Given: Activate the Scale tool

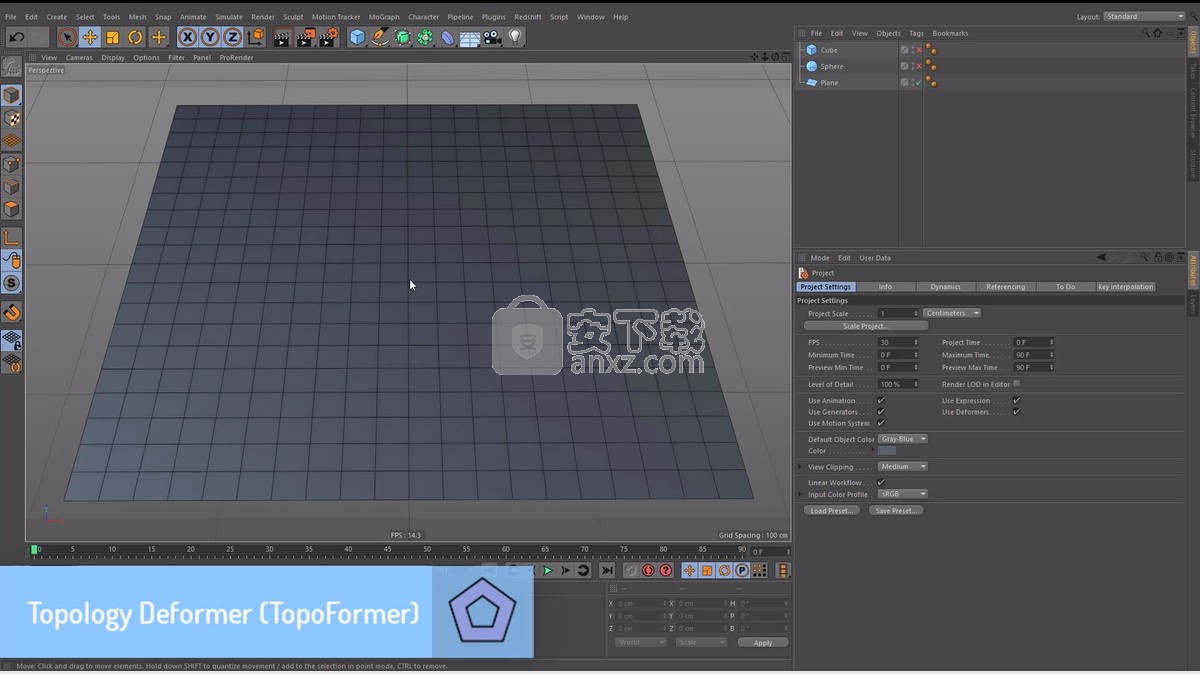Looking at the screenshot, I should point(112,37).
